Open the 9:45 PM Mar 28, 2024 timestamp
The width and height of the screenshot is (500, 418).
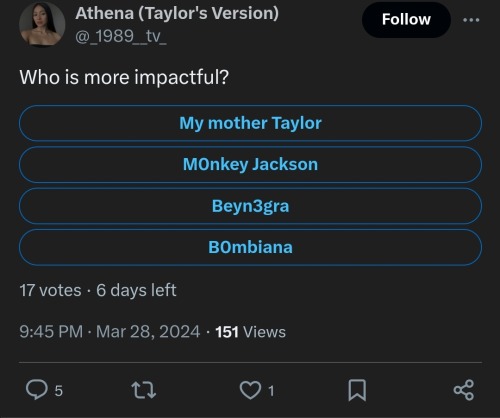tap(110, 332)
